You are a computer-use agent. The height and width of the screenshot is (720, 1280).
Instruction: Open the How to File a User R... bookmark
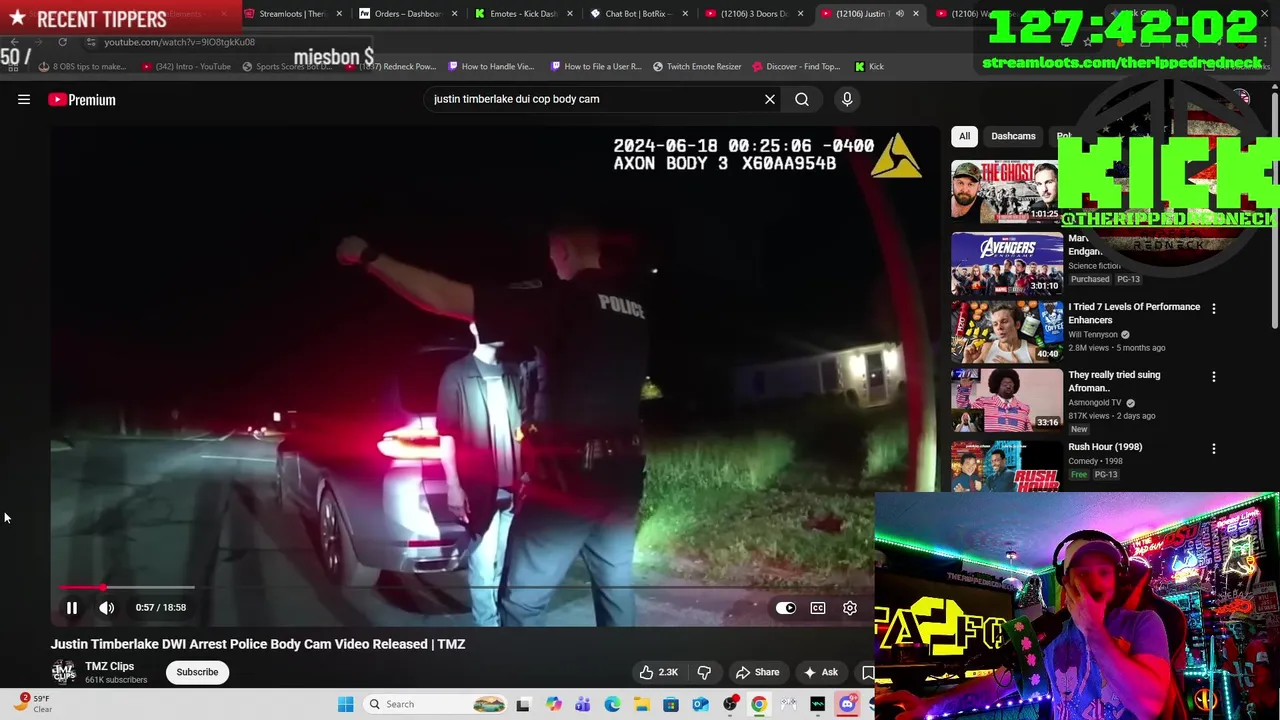(x=595, y=66)
